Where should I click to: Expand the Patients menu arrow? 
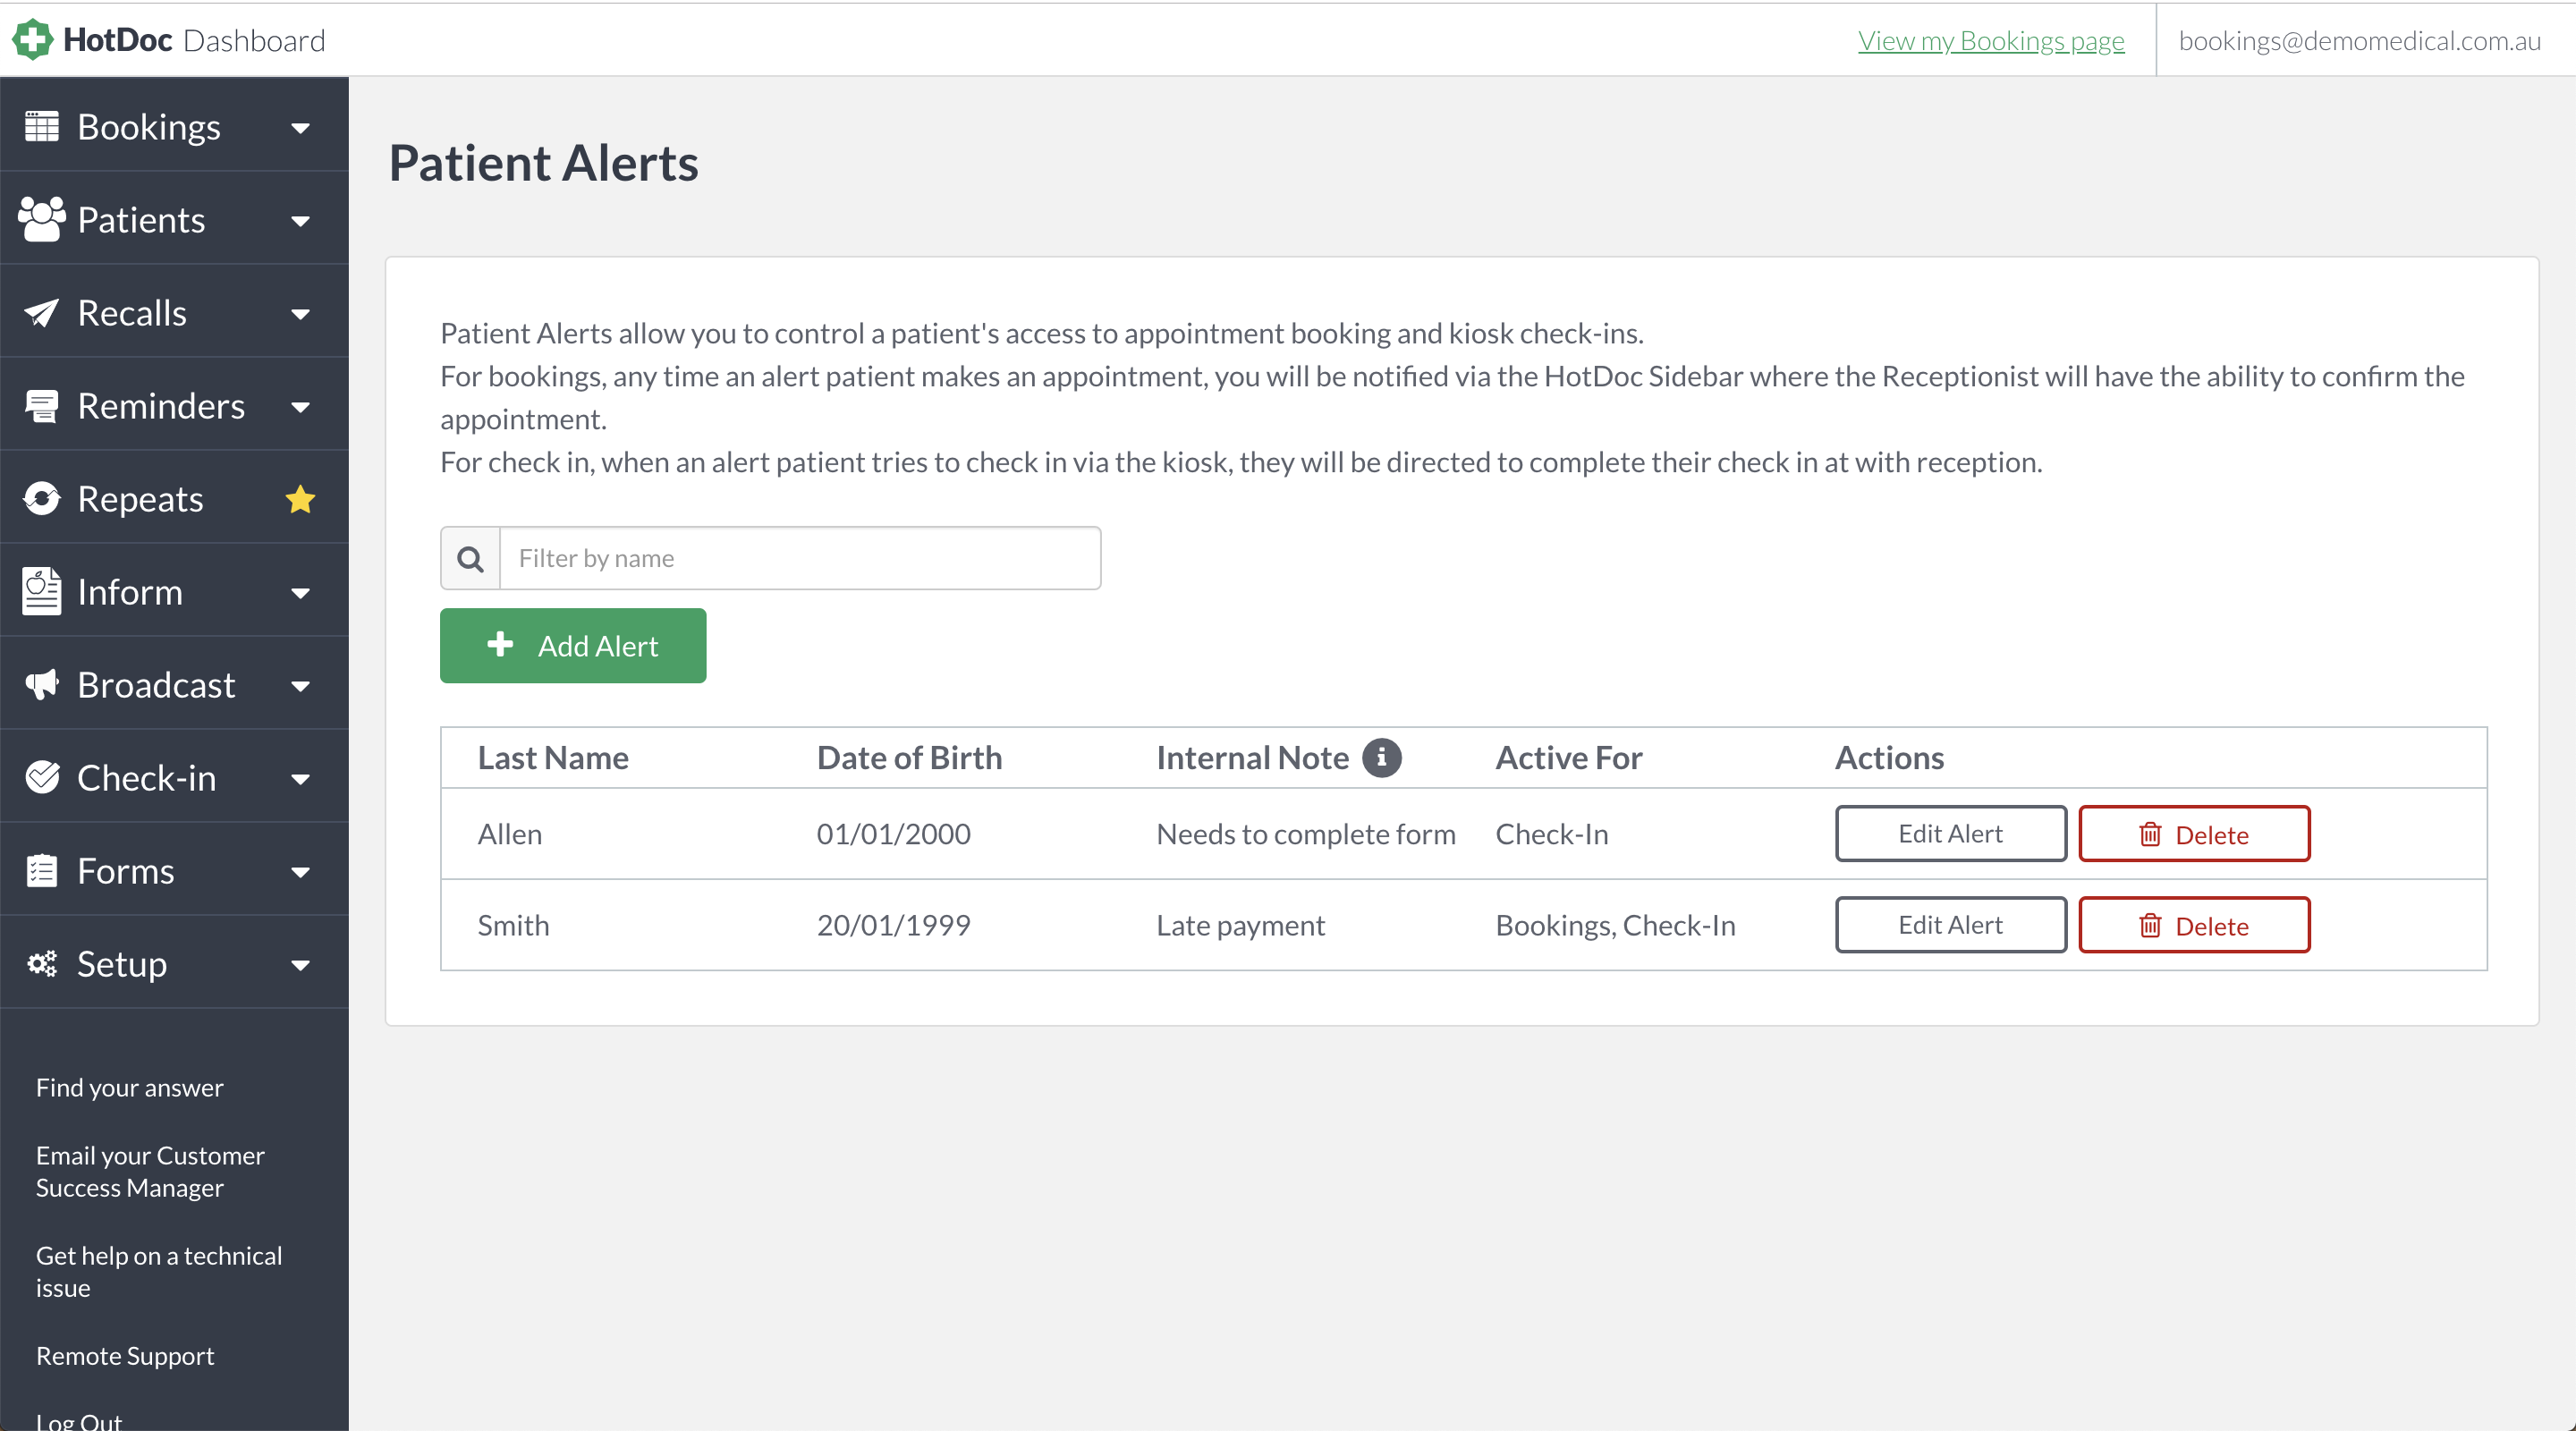[x=300, y=221]
